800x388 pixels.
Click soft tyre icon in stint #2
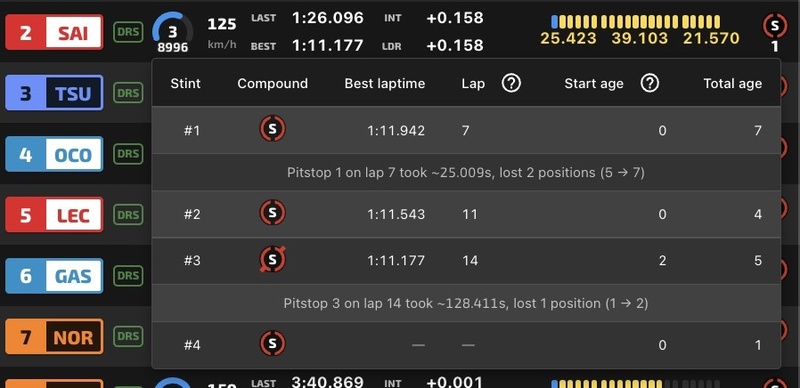point(272,213)
